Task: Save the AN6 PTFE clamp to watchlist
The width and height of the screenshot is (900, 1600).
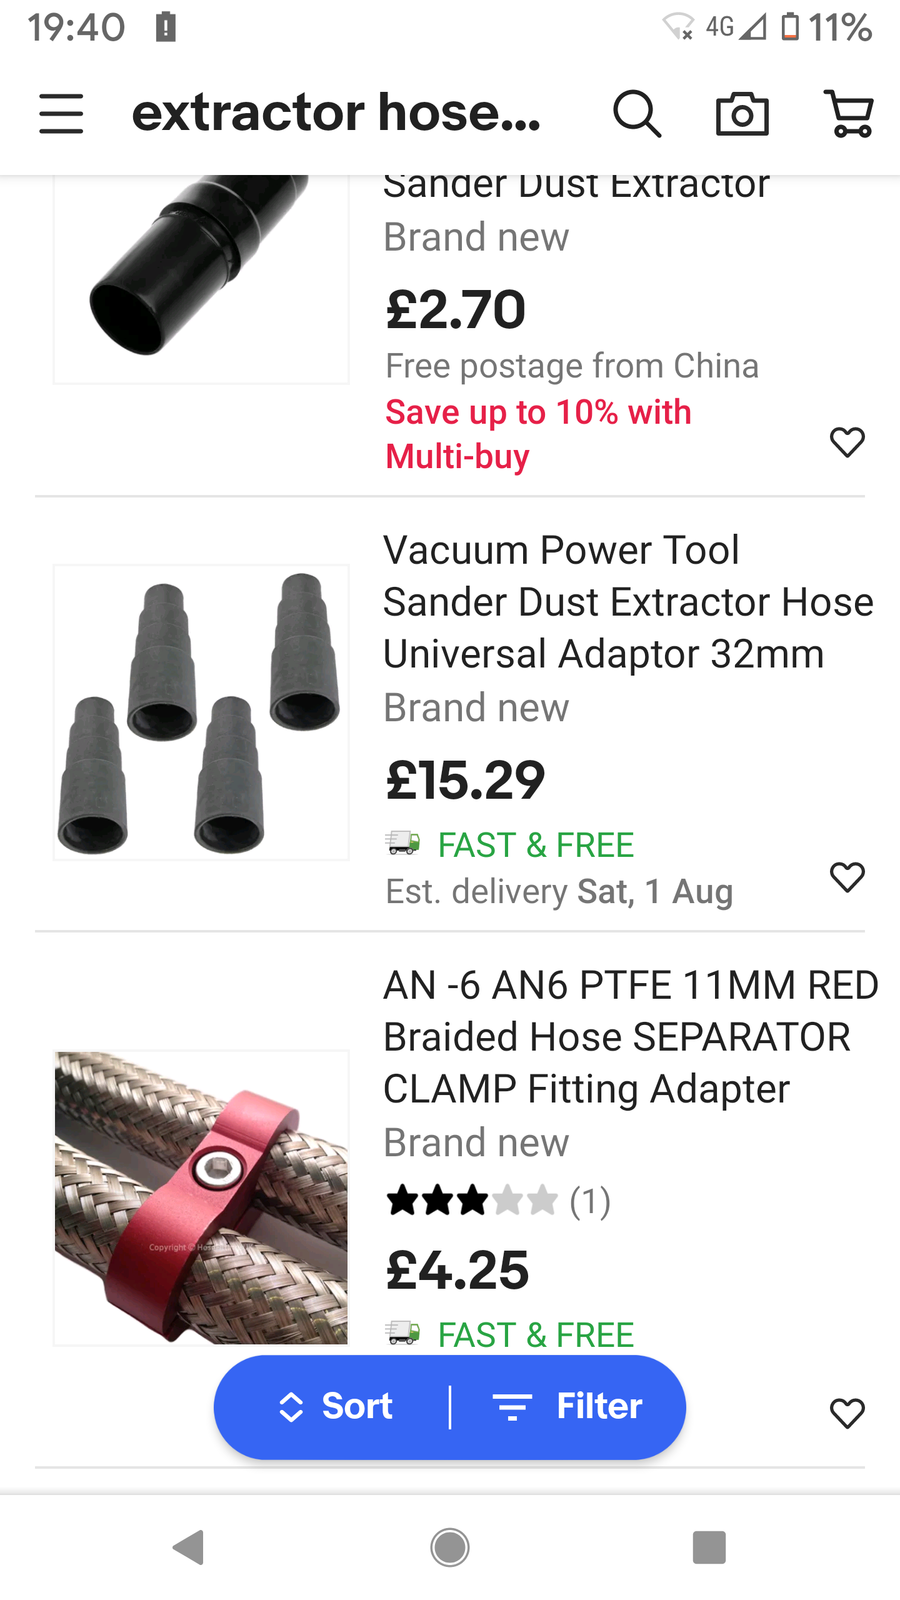Action: point(847,1412)
